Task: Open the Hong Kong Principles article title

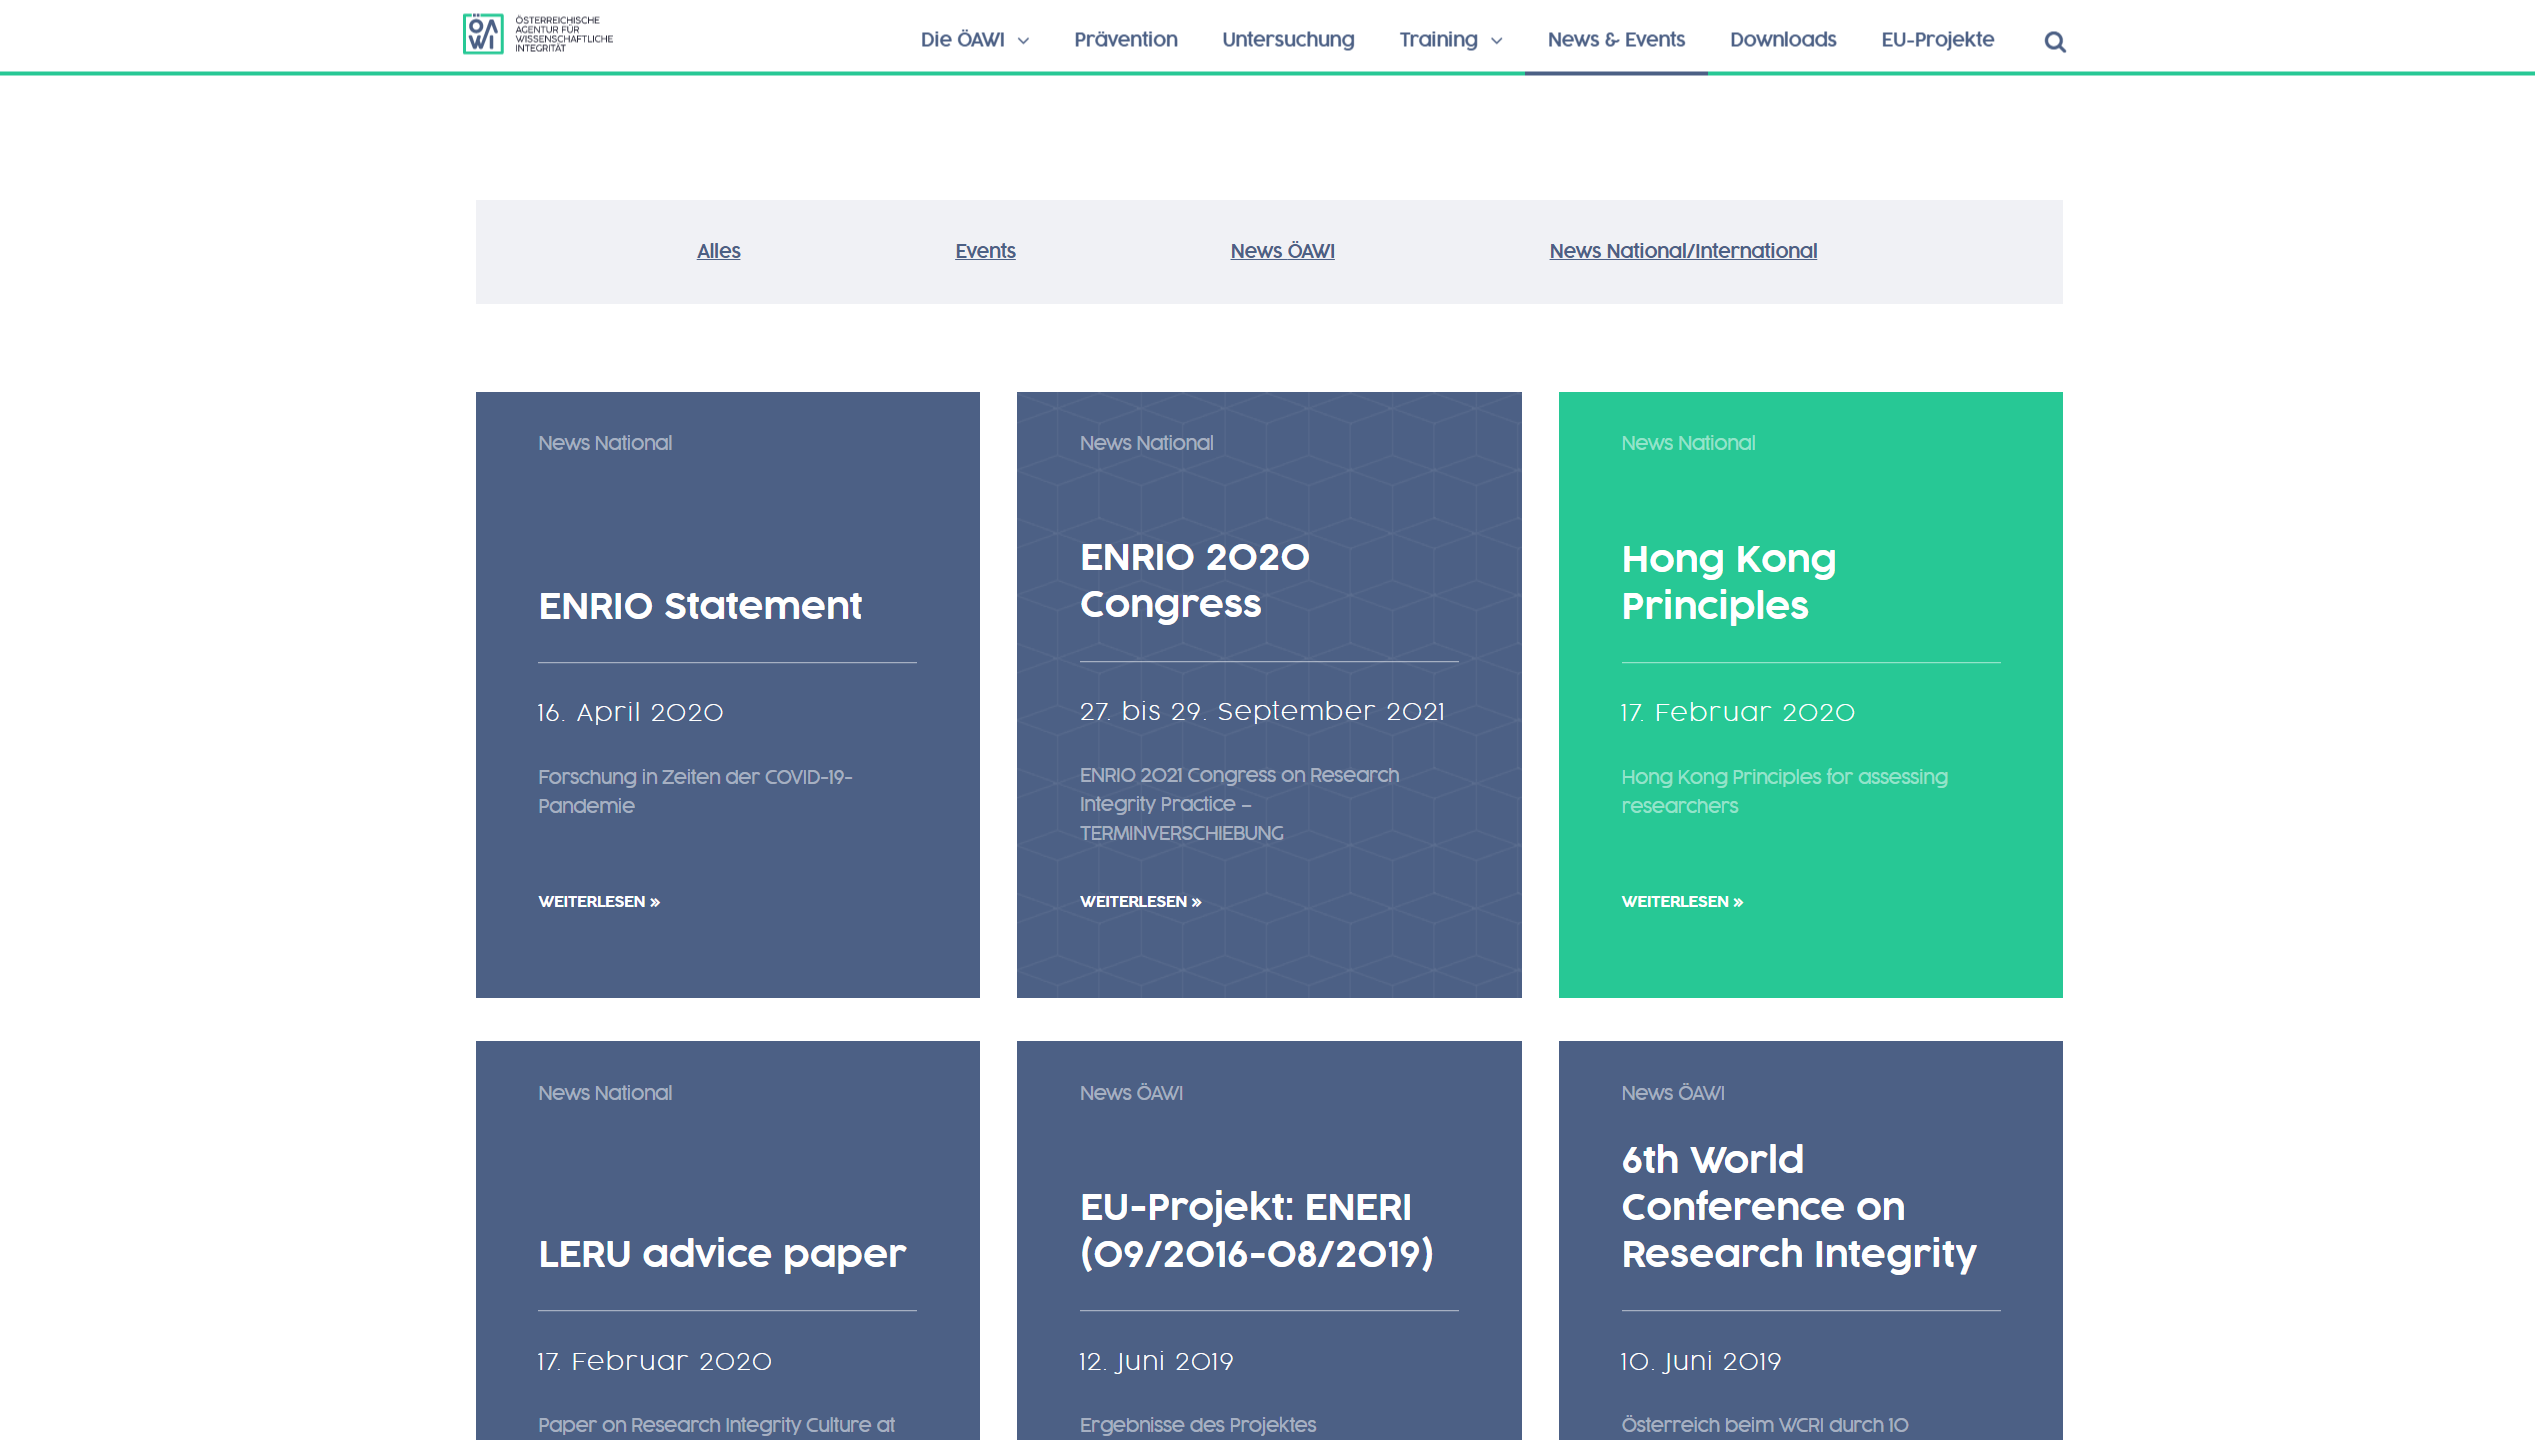Action: (1728, 582)
